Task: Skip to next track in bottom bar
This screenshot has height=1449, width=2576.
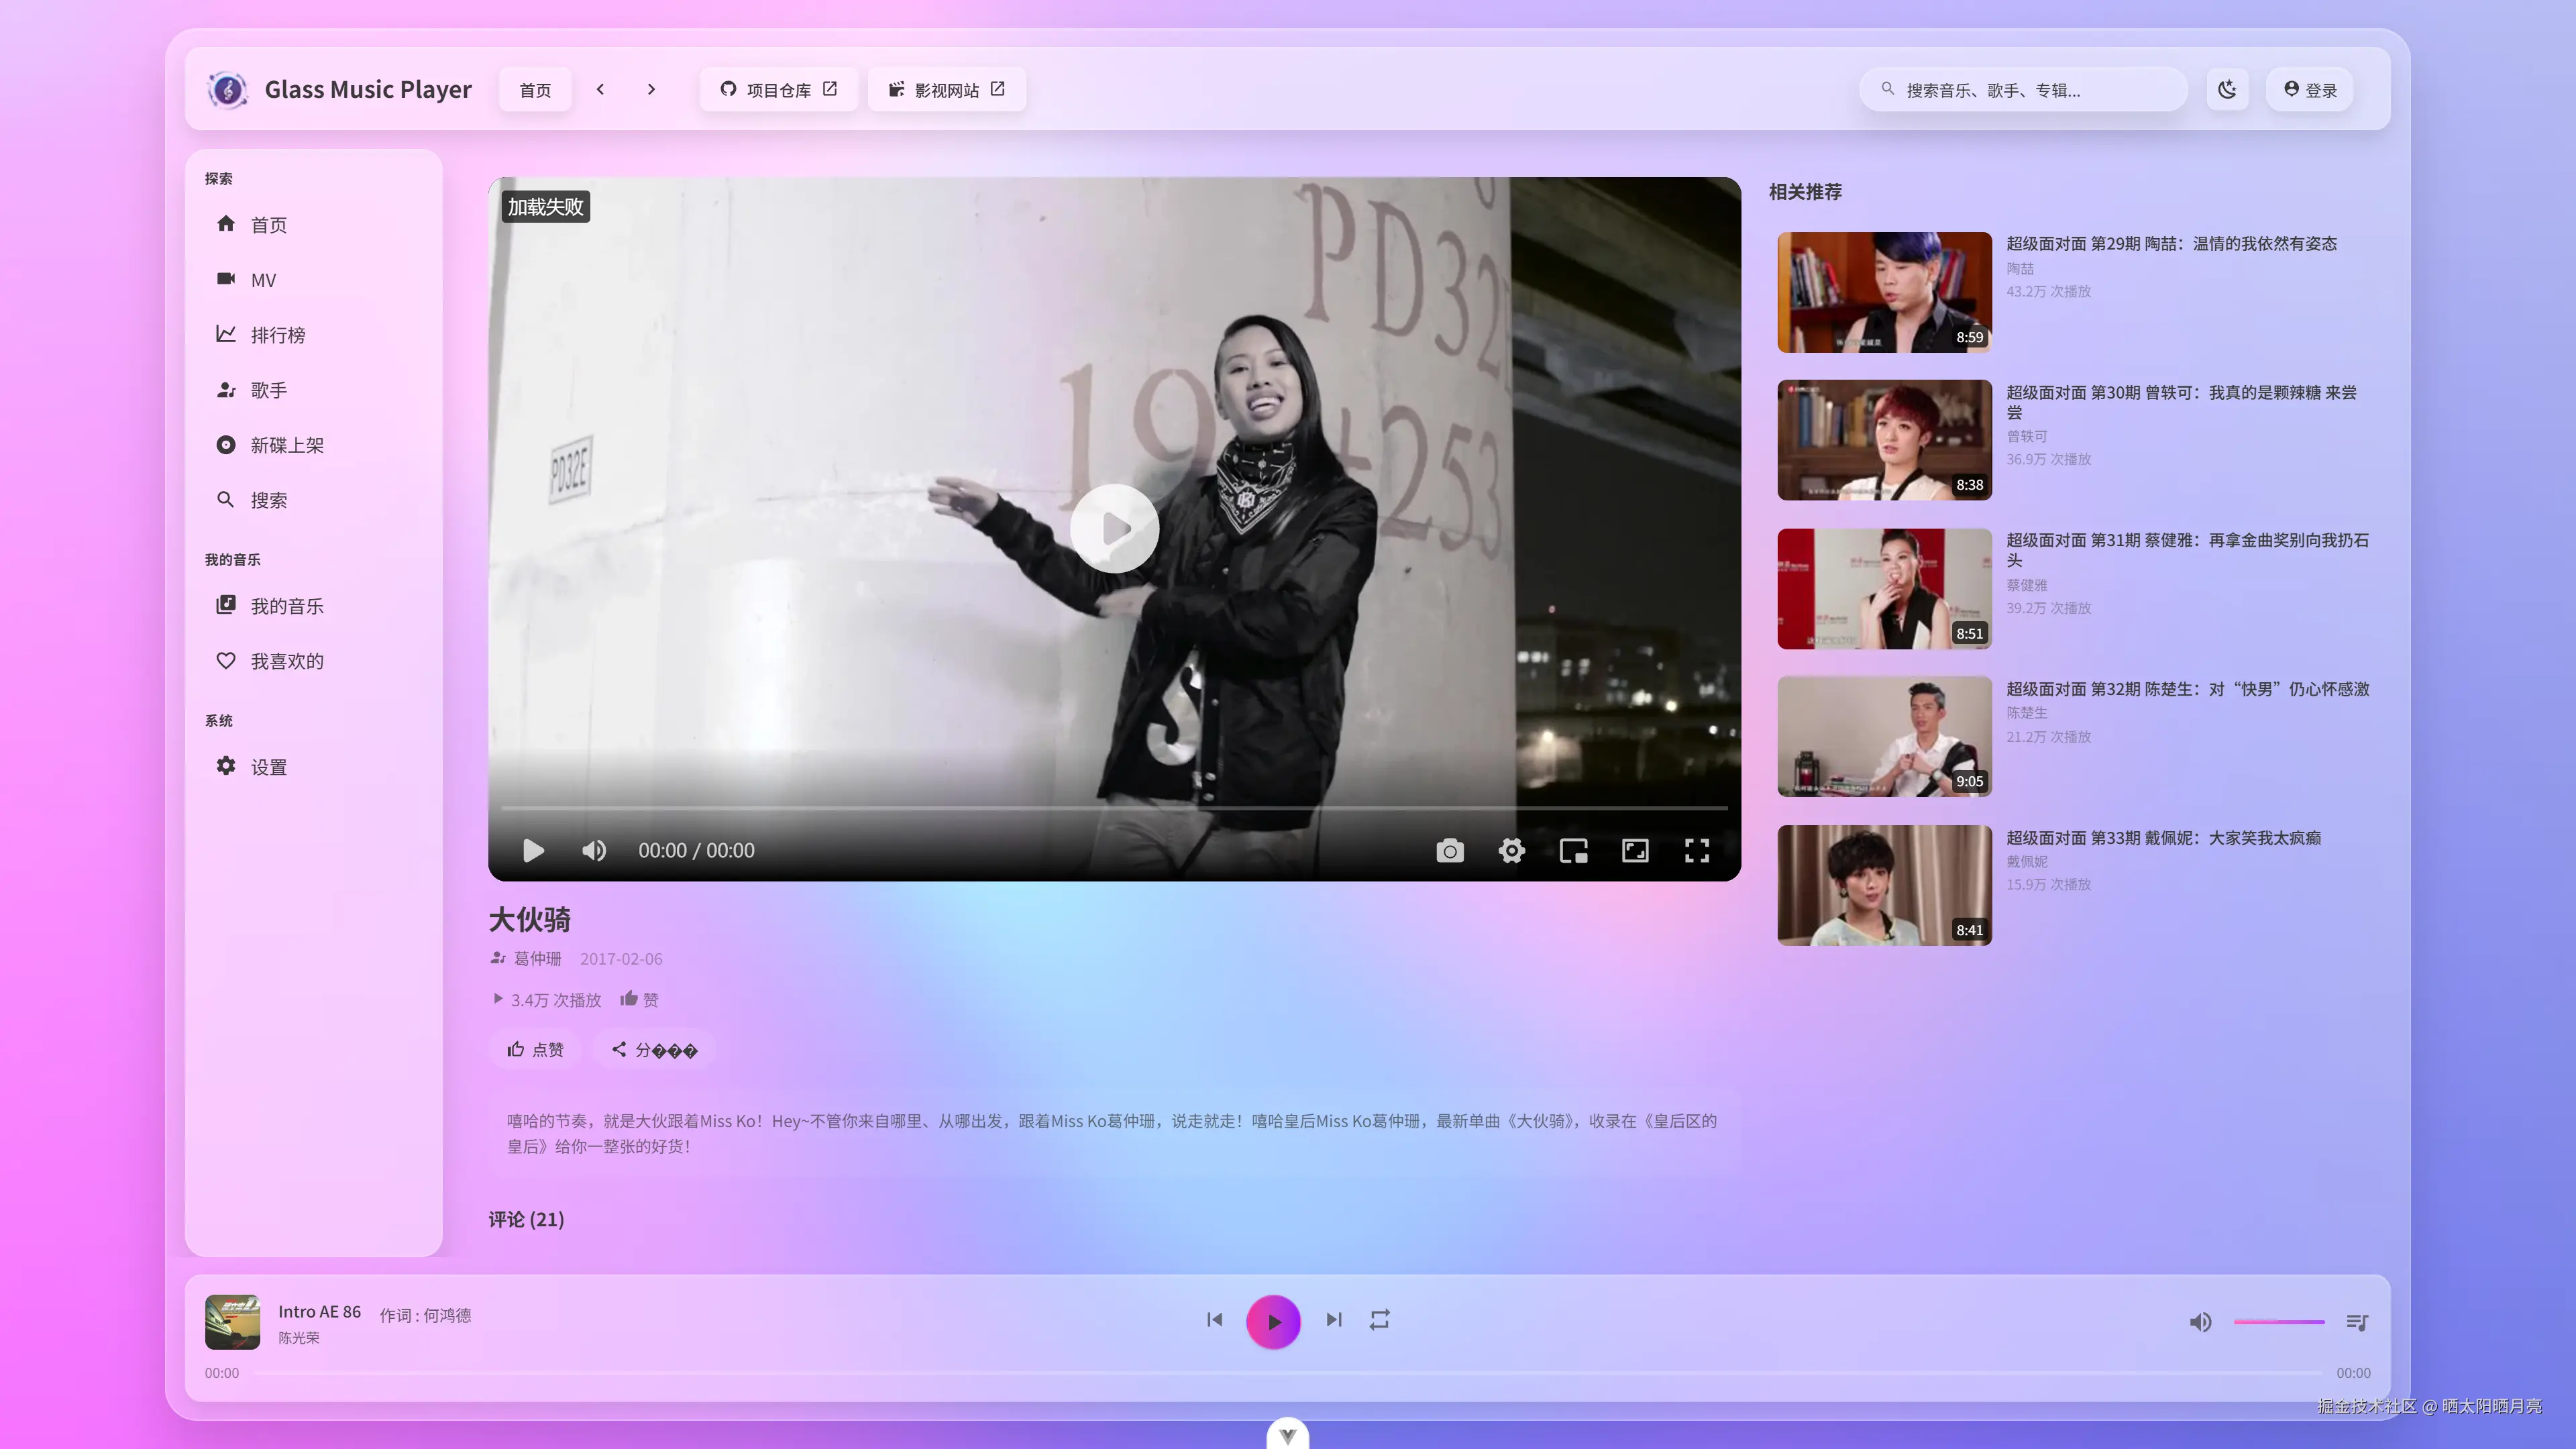Action: 1333,1320
